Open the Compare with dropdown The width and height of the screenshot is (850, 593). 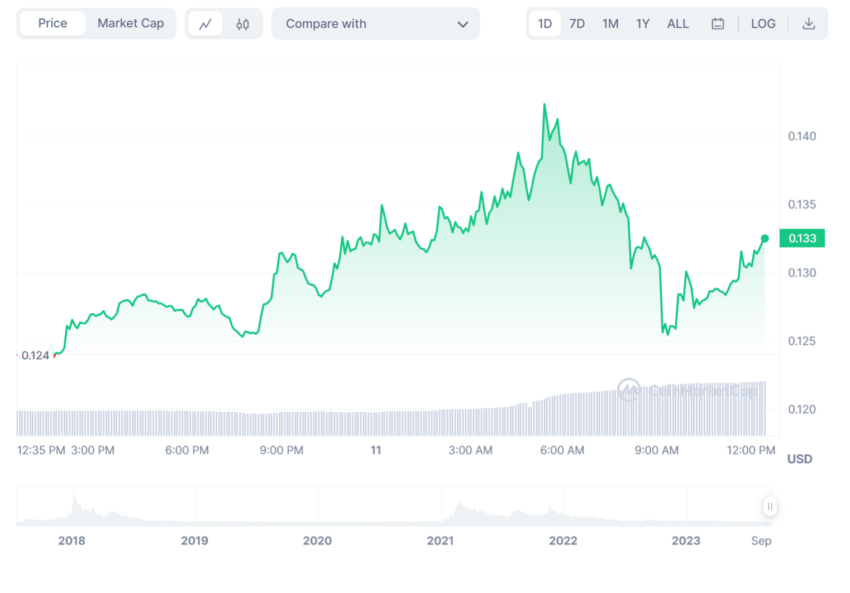(x=375, y=24)
